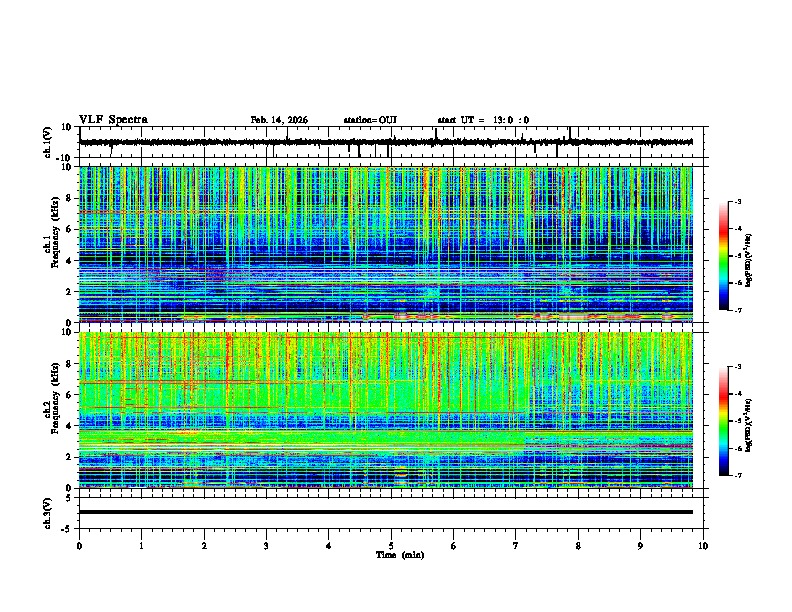Image resolution: width=792 pixels, height=612 pixels.
Task: Click the ch.2 frequency axis "6" tick label
Action: coord(70,395)
